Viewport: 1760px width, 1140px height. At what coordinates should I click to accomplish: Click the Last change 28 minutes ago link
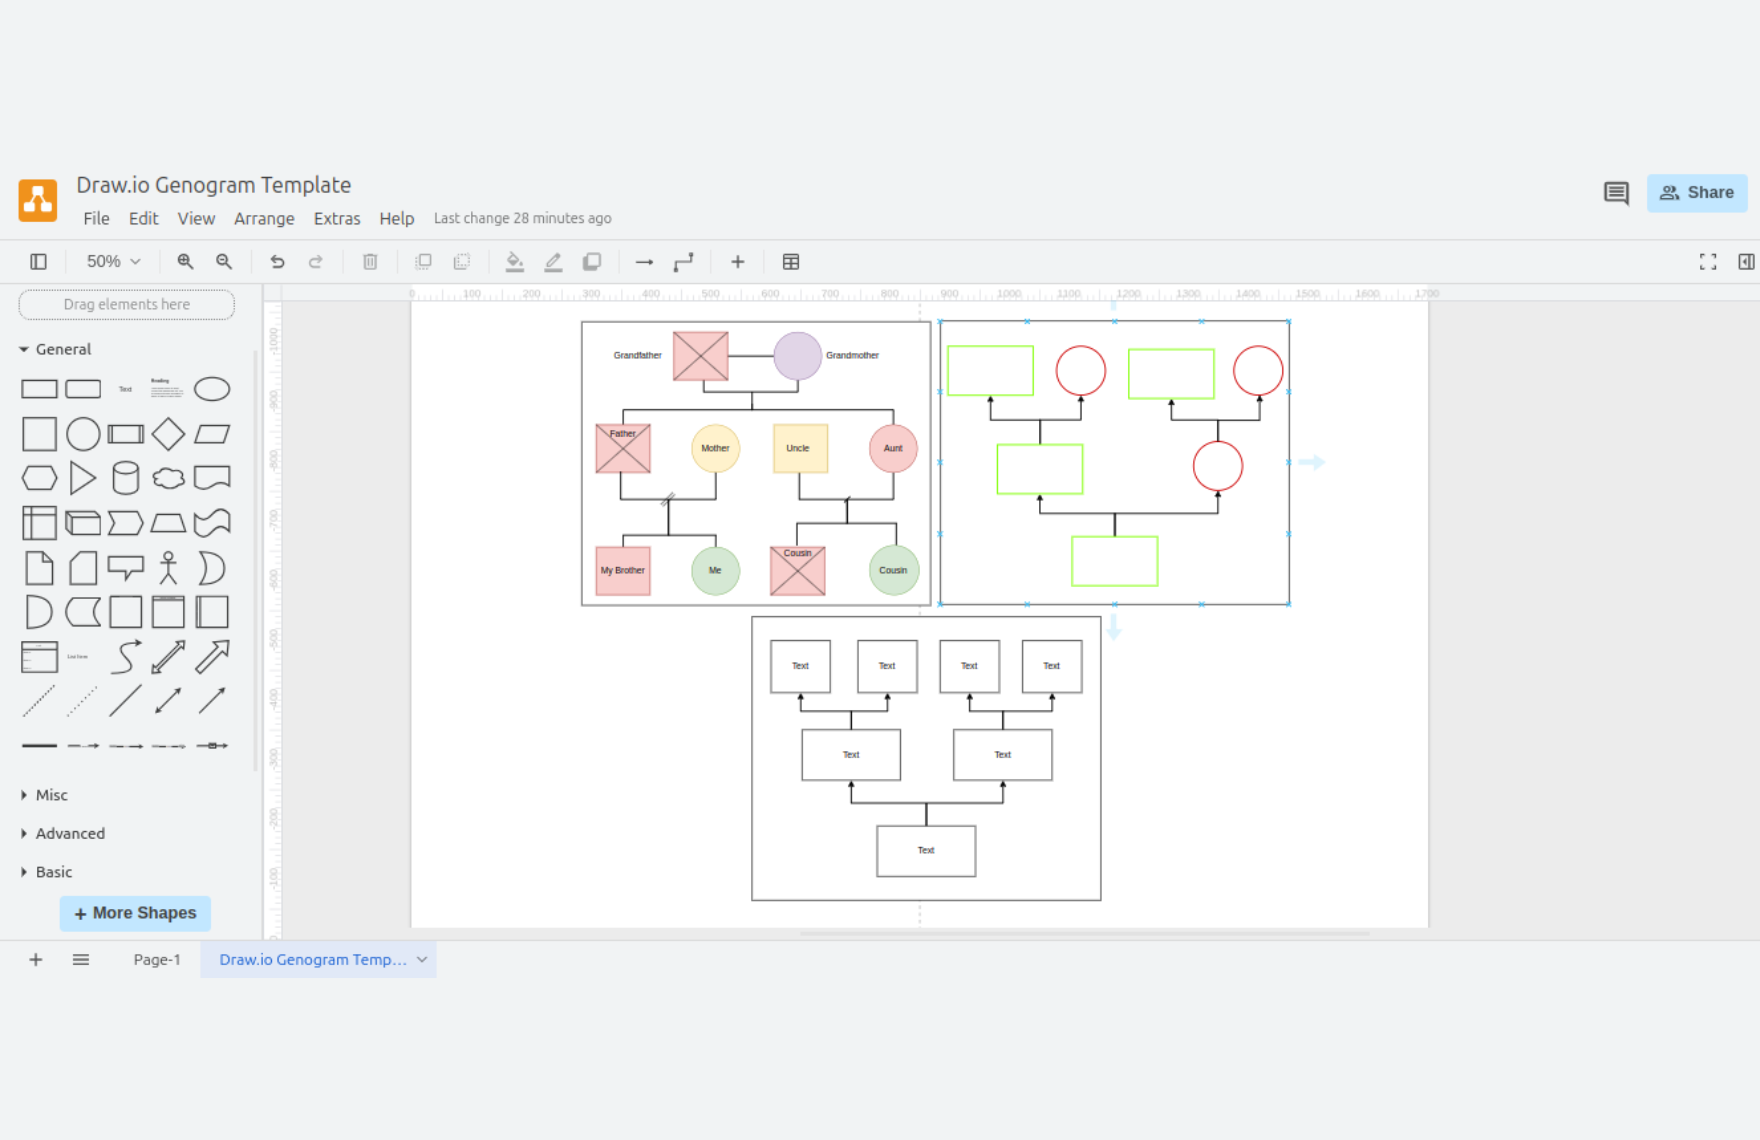pyautogui.click(x=522, y=218)
